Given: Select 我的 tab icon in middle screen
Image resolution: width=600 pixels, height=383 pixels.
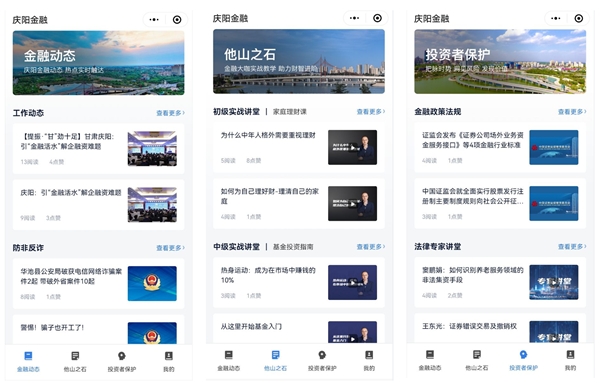Looking at the screenshot, I should point(369,355).
